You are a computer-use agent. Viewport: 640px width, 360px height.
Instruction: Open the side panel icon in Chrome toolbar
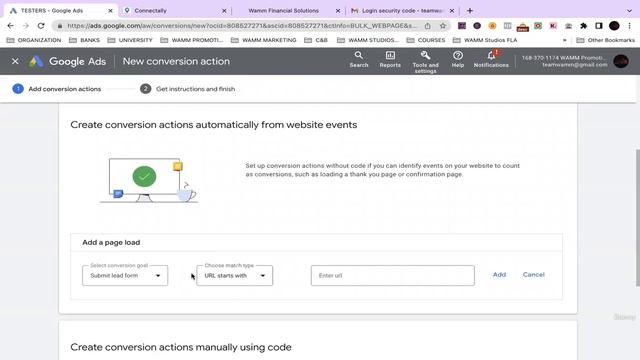pos(599,26)
